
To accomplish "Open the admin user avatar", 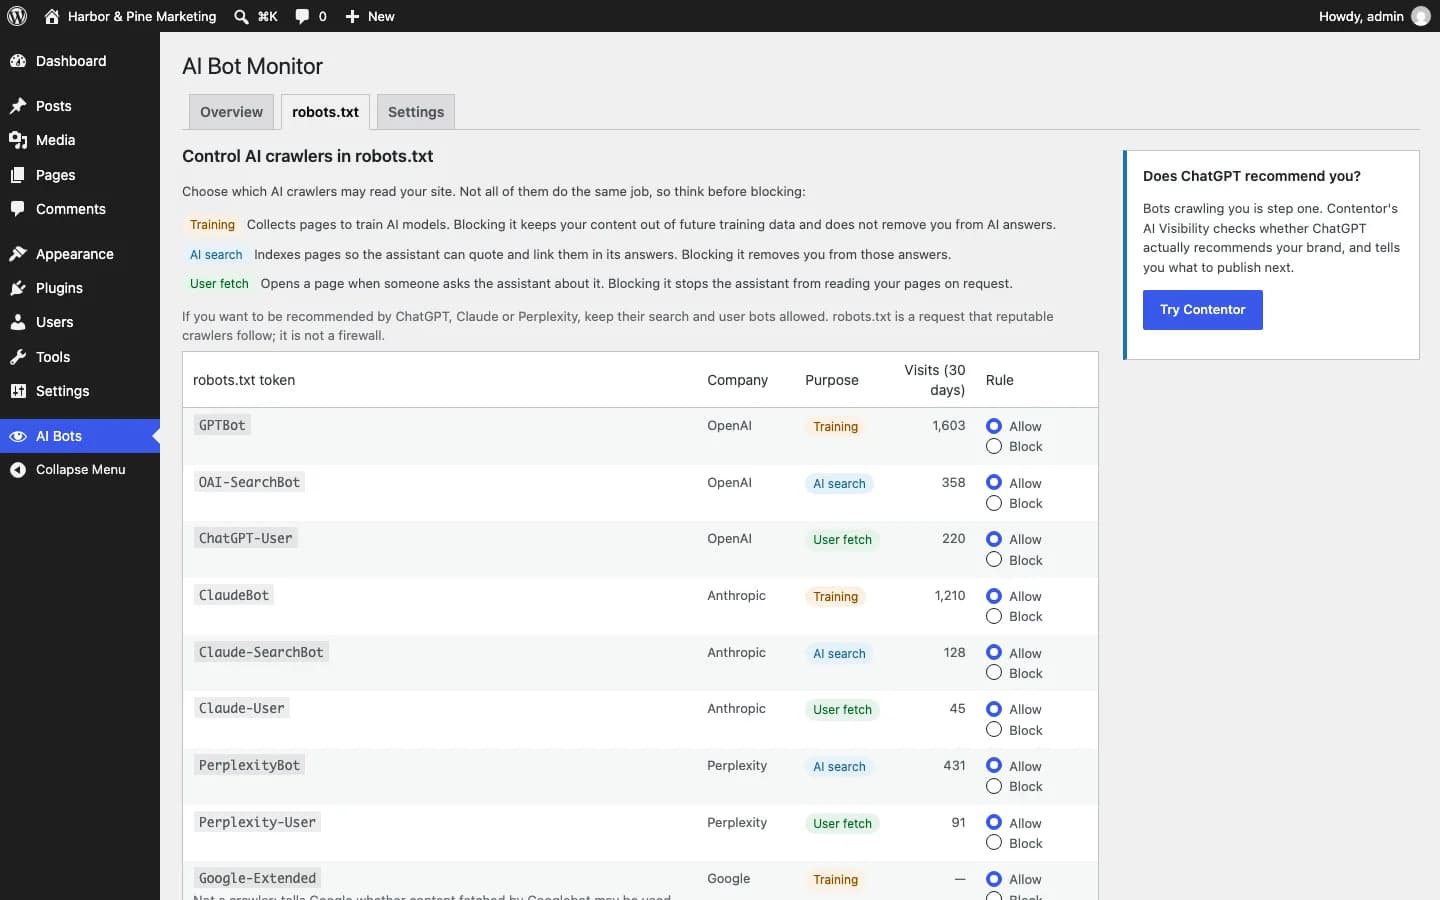I will click(1421, 16).
